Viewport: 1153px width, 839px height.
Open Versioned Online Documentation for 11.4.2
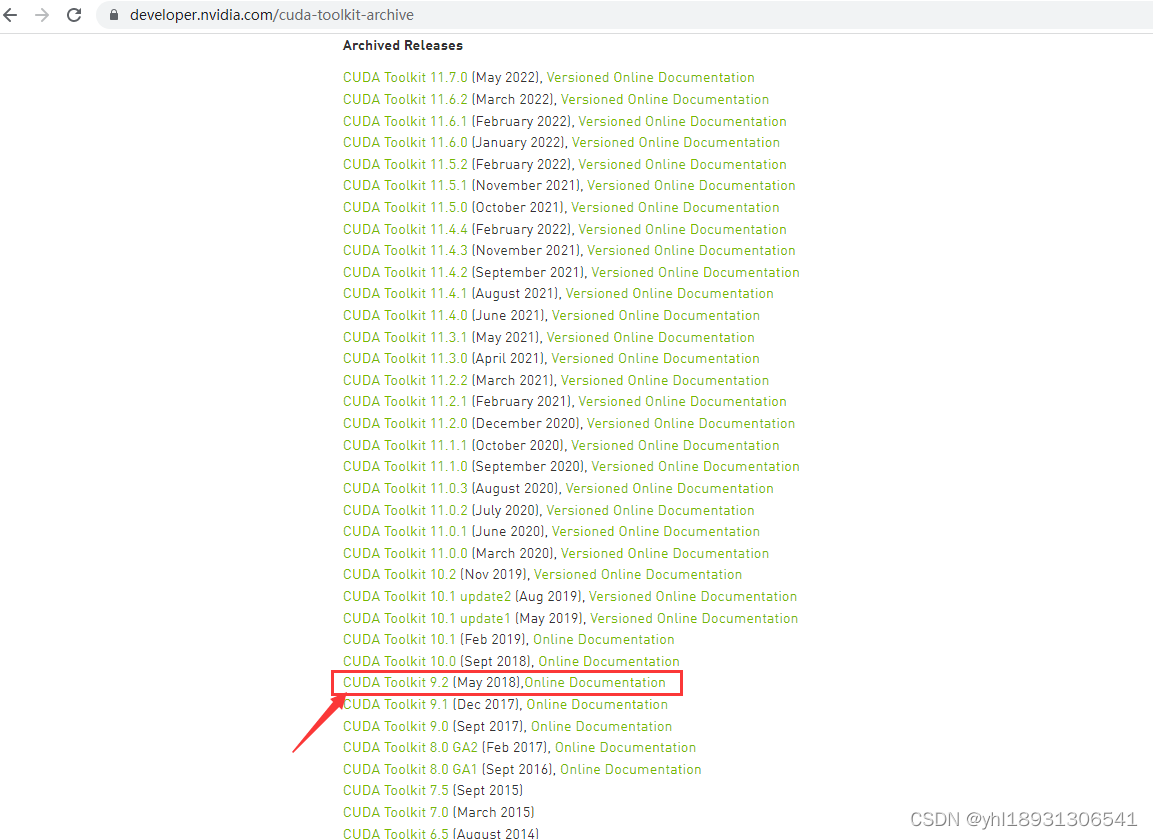(x=696, y=272)
